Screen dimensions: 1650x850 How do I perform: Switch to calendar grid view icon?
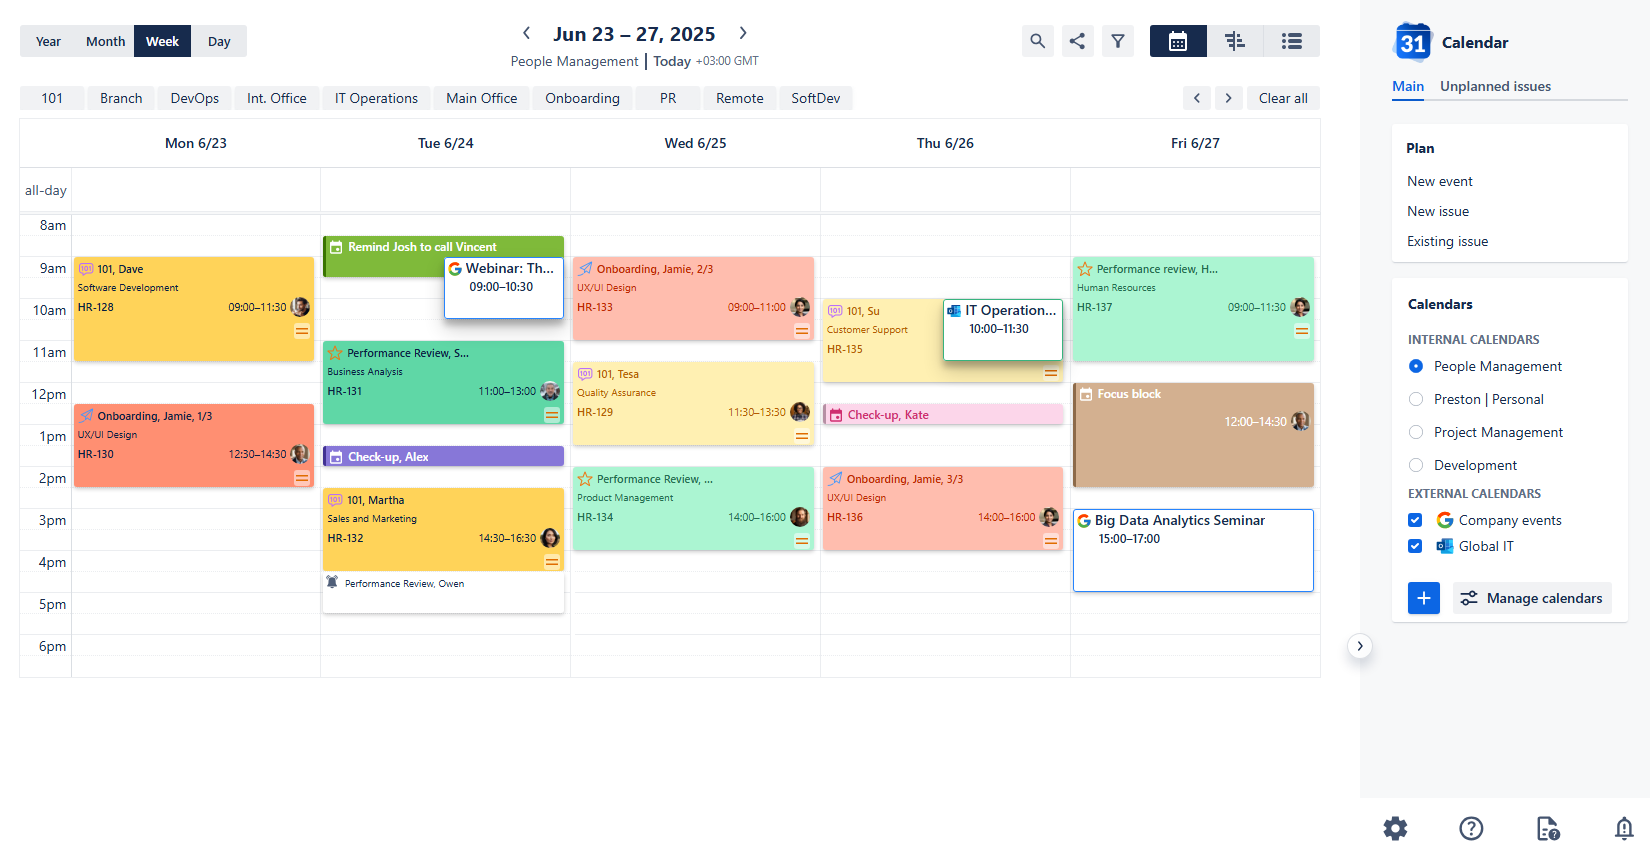click(1178, 41)
